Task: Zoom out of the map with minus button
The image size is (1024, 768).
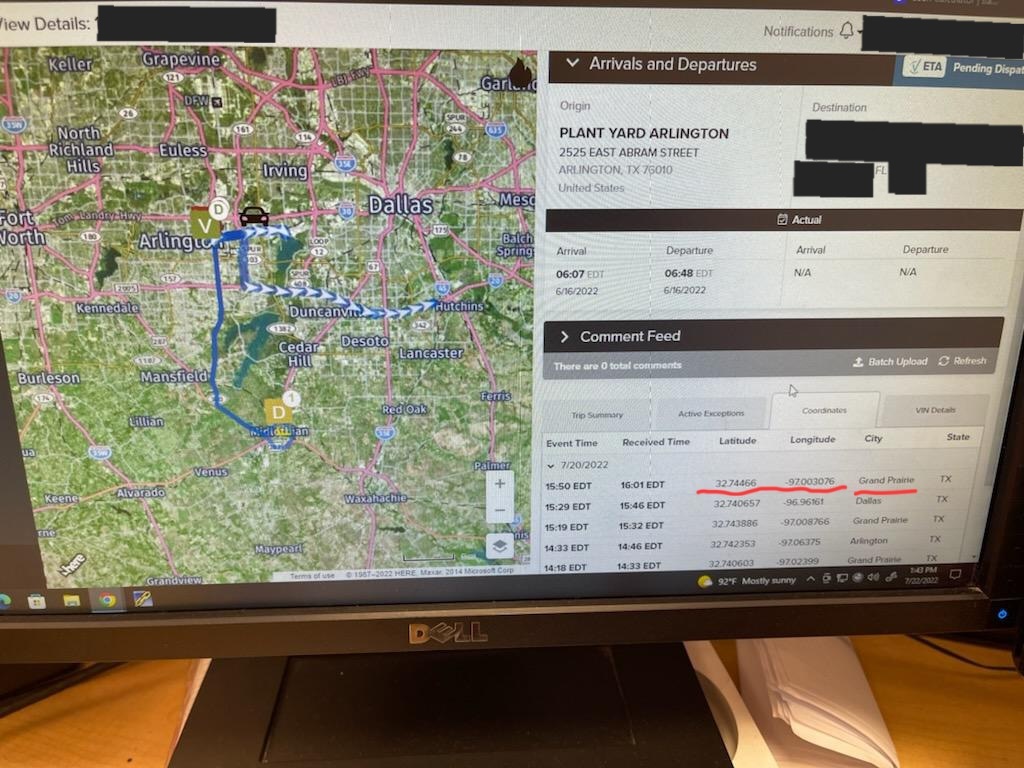Action: pyautogui.click(x=500, y=510)
